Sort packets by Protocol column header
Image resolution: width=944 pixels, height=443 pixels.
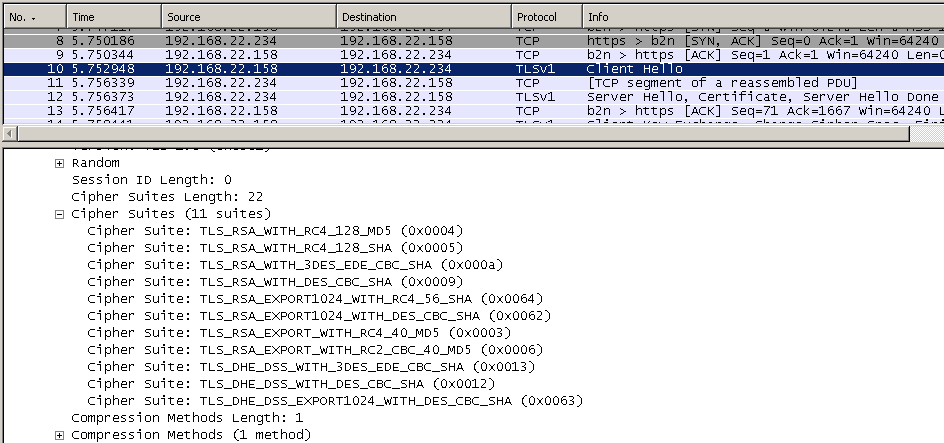click(547, 17)
